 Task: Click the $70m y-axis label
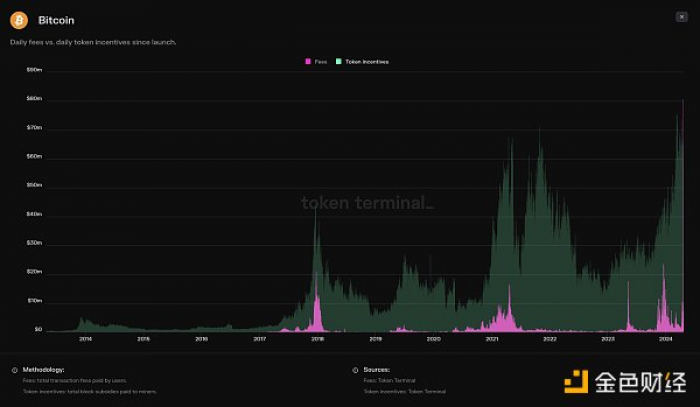34,128
